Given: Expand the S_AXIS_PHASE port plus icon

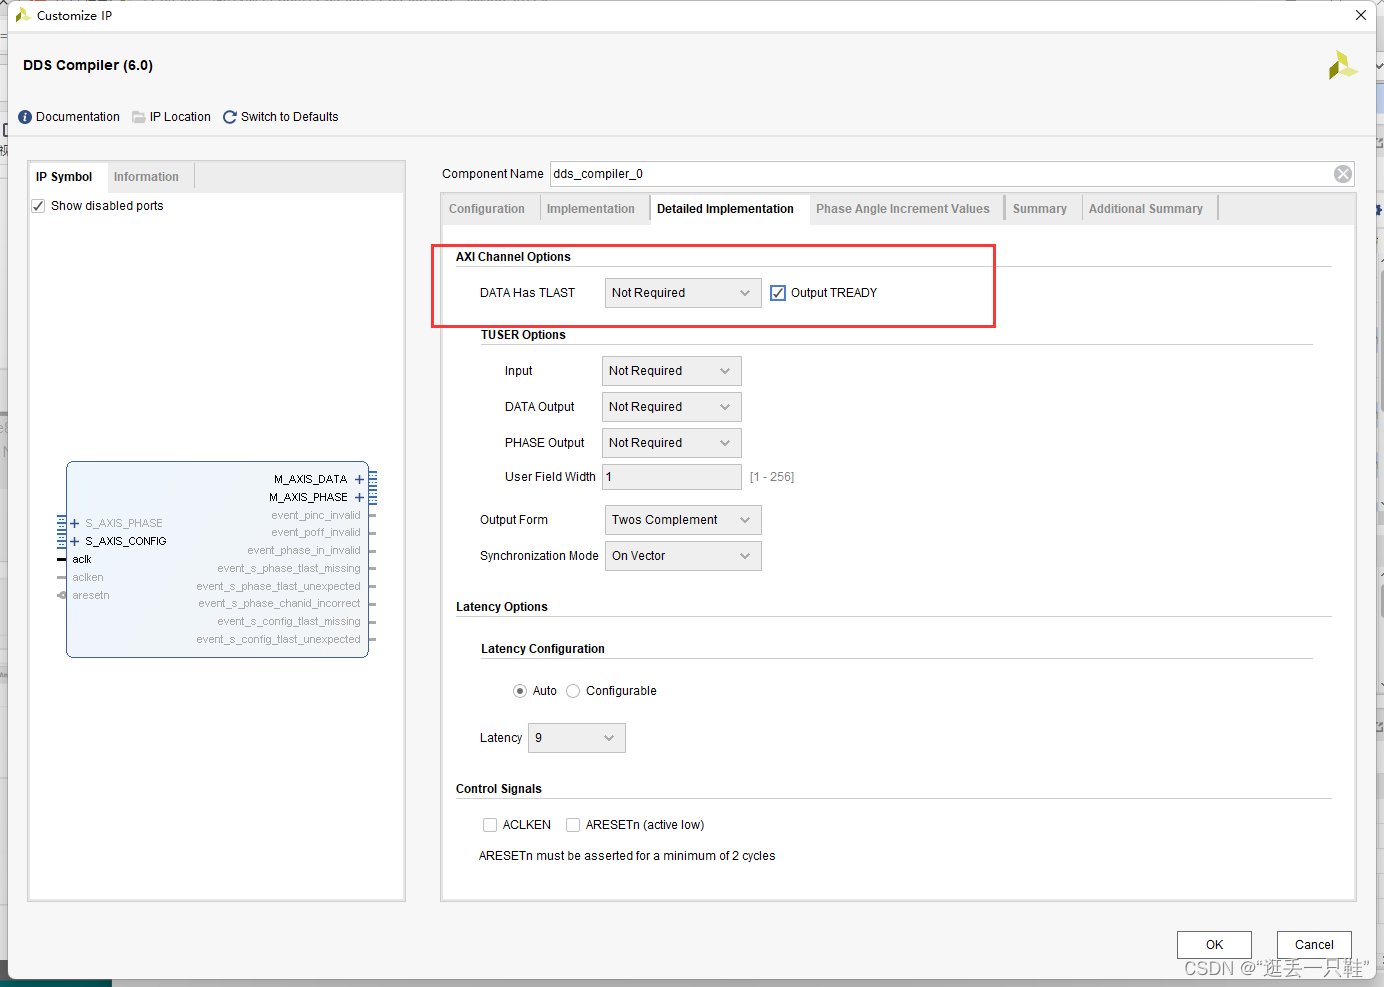Looking at the screenshot, I should [74, 523].
